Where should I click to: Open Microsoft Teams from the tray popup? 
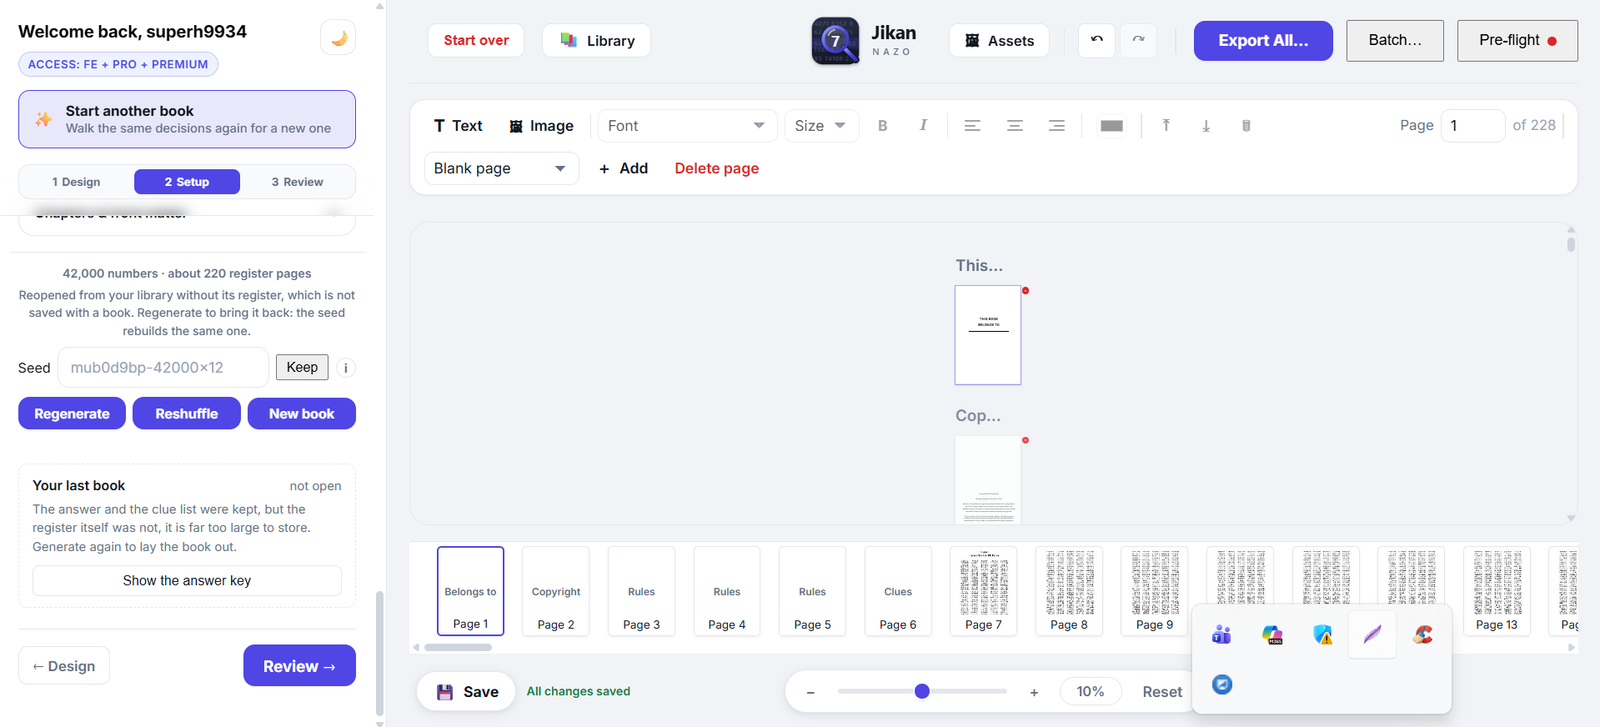pyautogui.click(x=1222, y=635)
